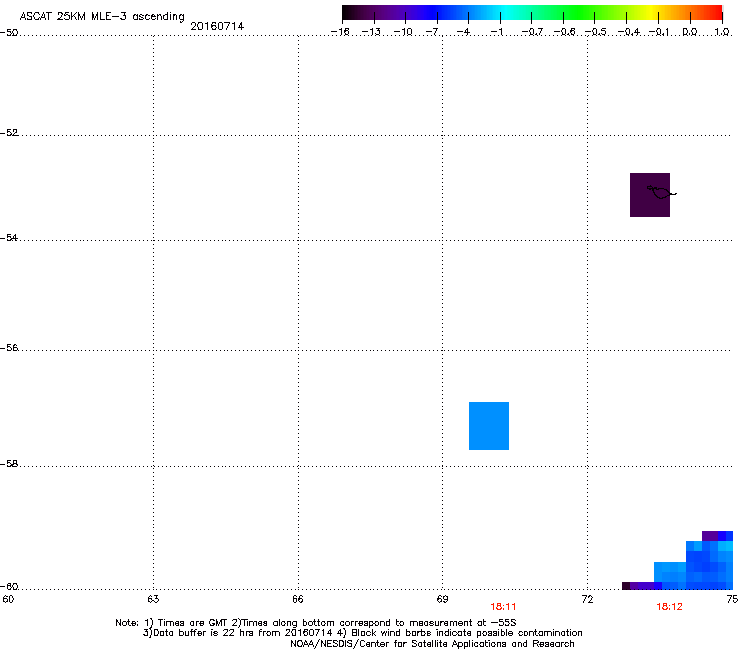Viewport: 740px width, 650px height.
Task: Click the red "18:11" time stamp
Action: tap(503, 607)
